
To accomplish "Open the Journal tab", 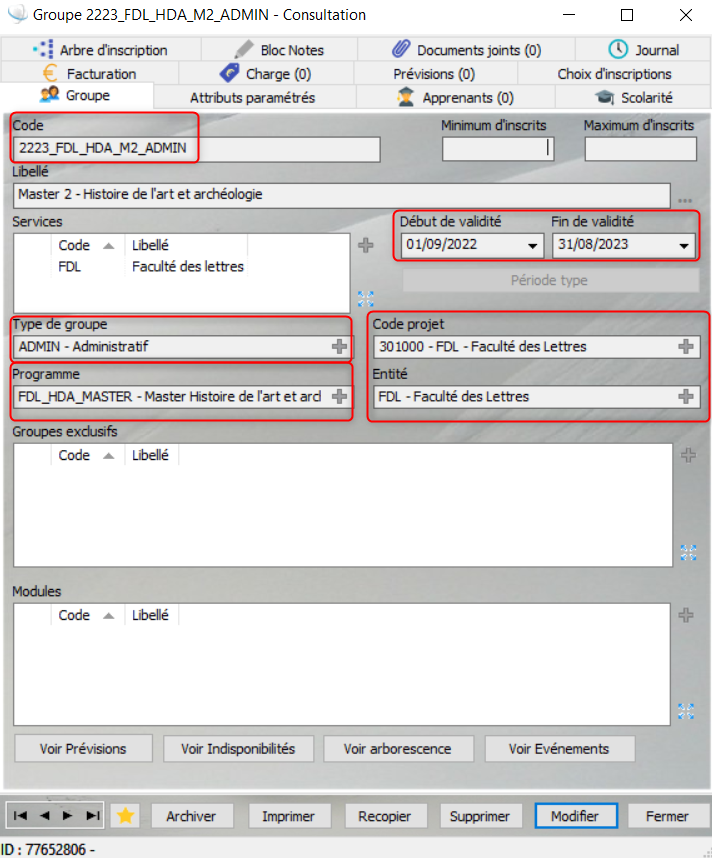I will 645,50.
